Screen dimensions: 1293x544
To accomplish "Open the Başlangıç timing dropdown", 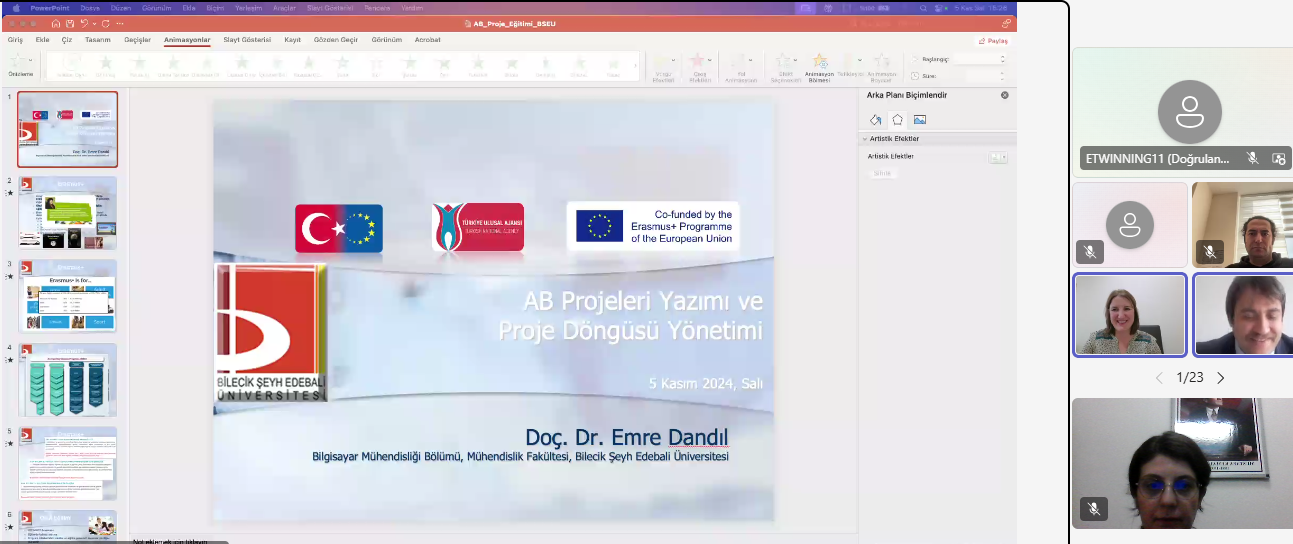I will (979, 59).
